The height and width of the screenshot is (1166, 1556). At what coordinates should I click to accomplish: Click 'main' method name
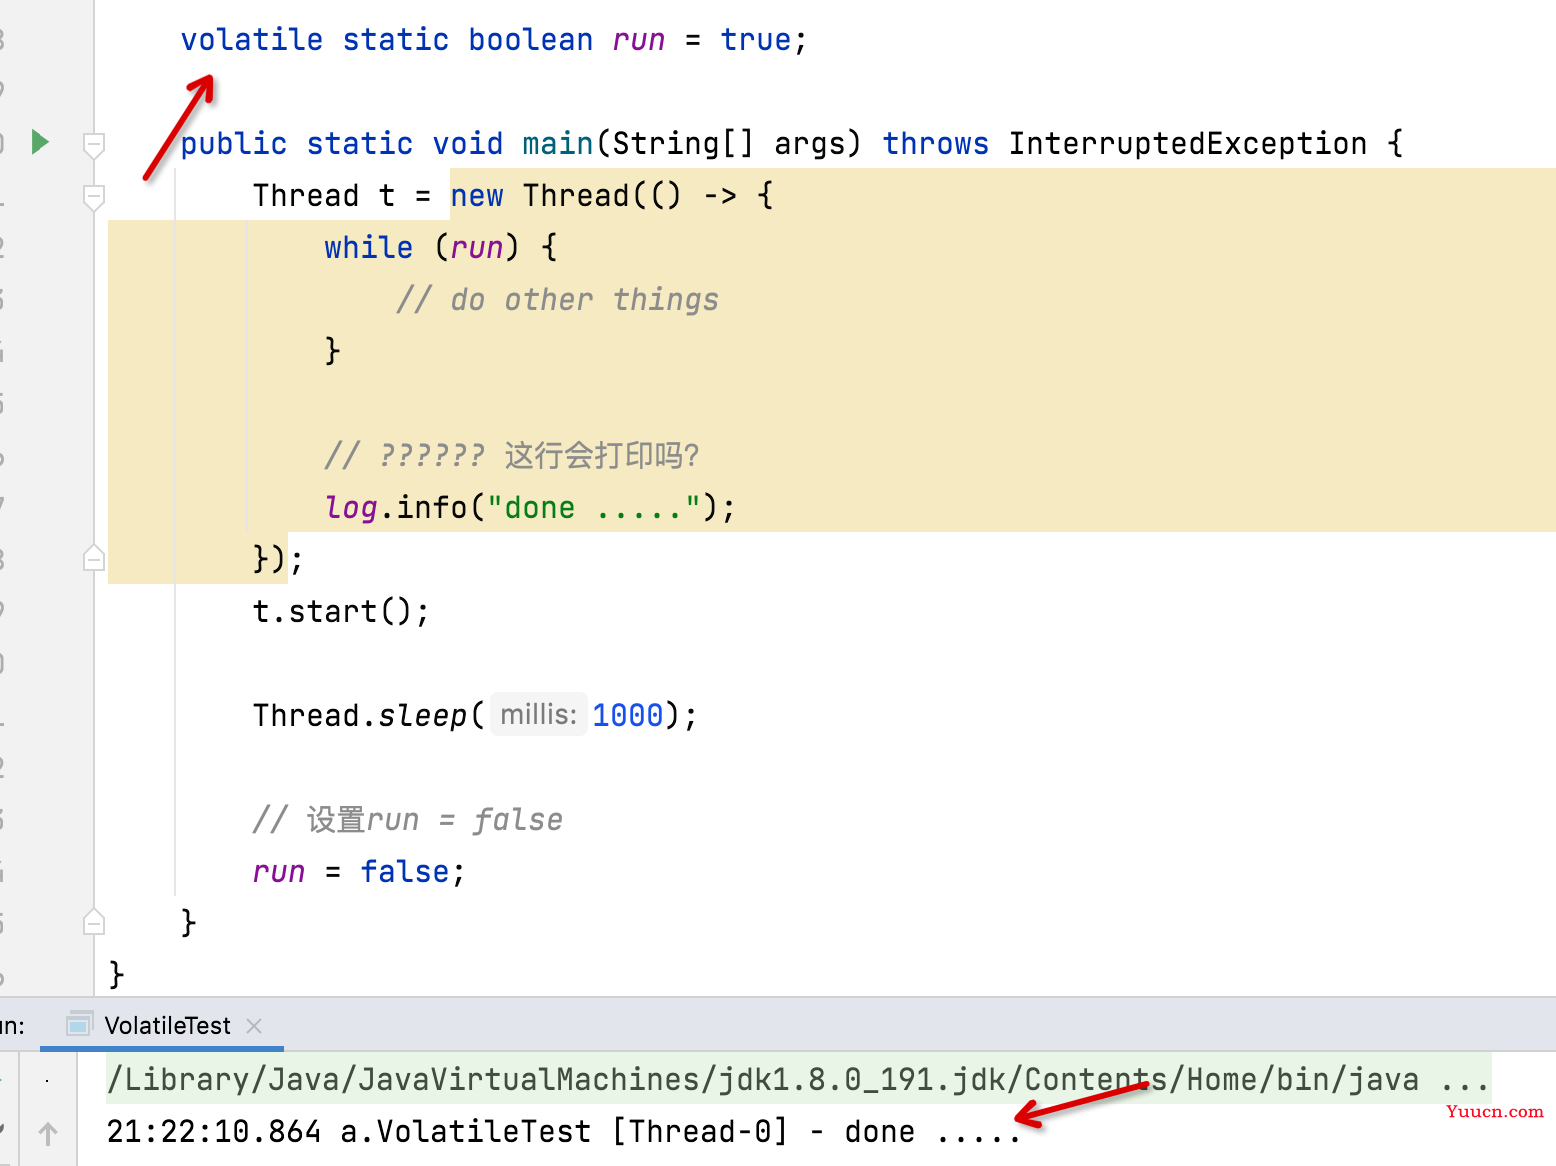tap(558, 143)
